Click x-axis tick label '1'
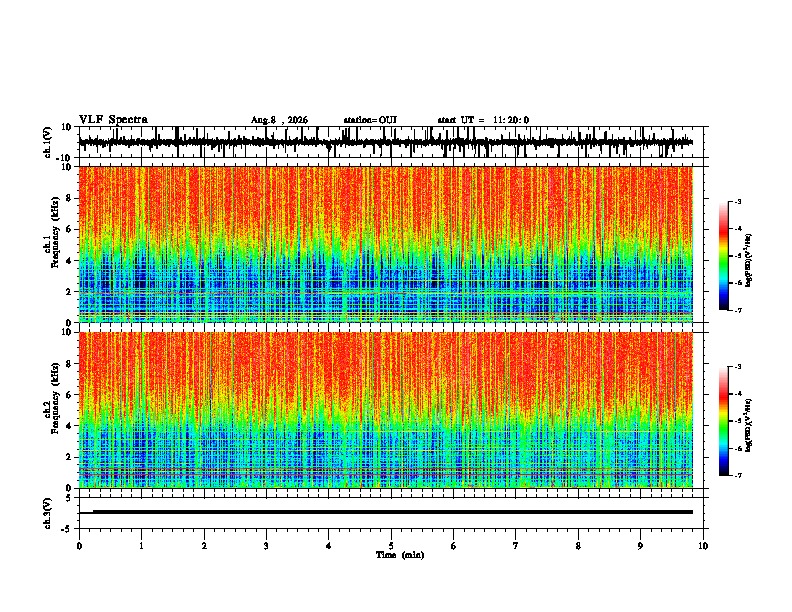Screen dimensions: 792x612 click(x=141, y=546)
